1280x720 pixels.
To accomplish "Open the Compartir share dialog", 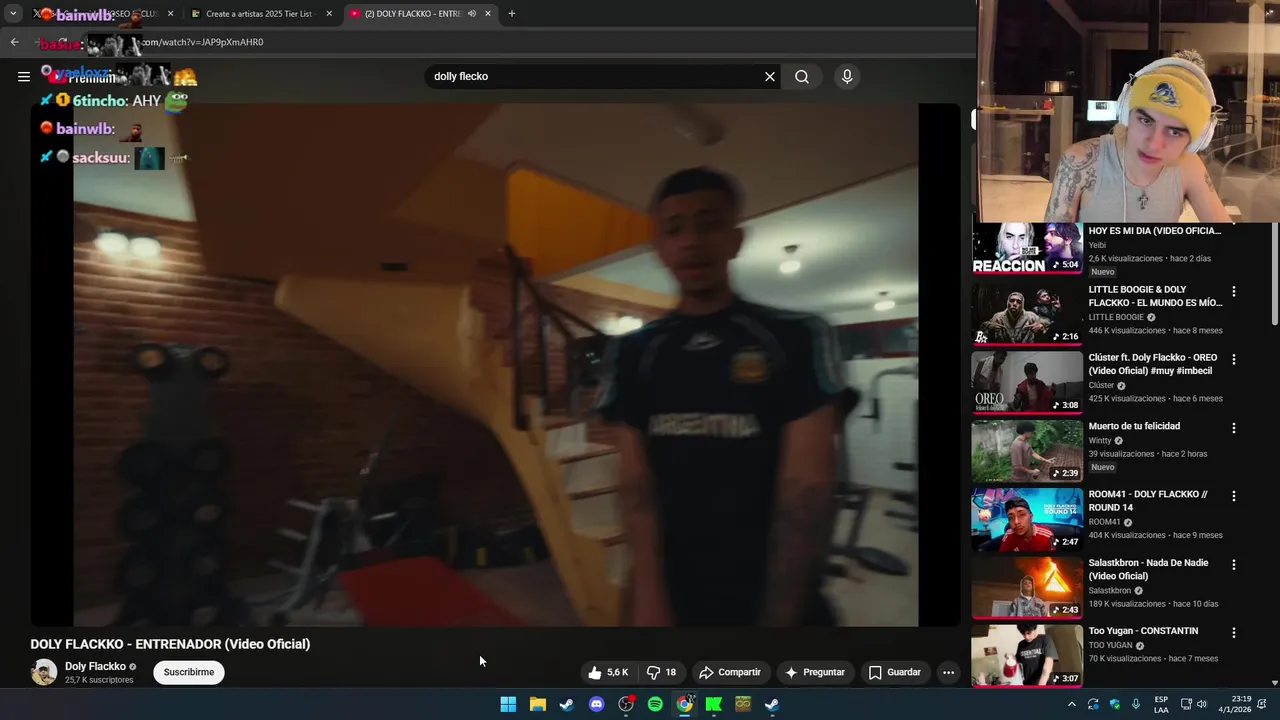I will coord(730,672).
